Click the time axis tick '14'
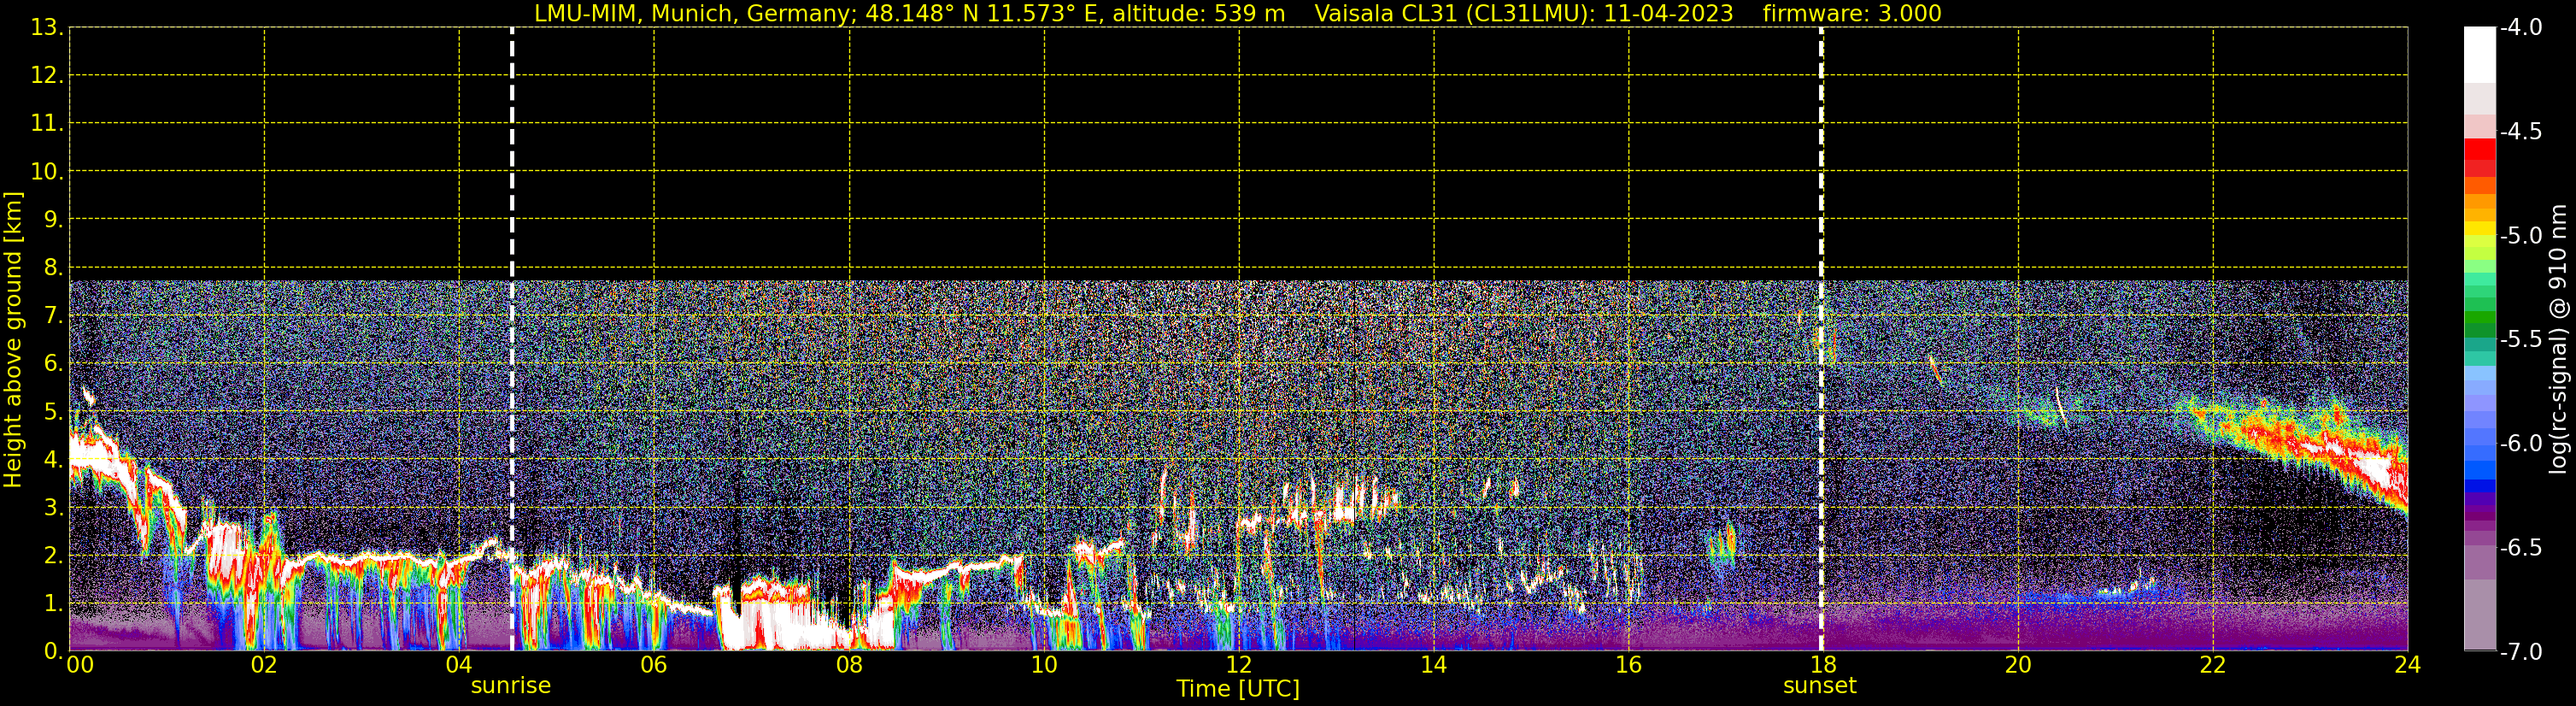The height and width of the screenshot is (706, 2576). pyautogui.click(x=1434, y=665)
